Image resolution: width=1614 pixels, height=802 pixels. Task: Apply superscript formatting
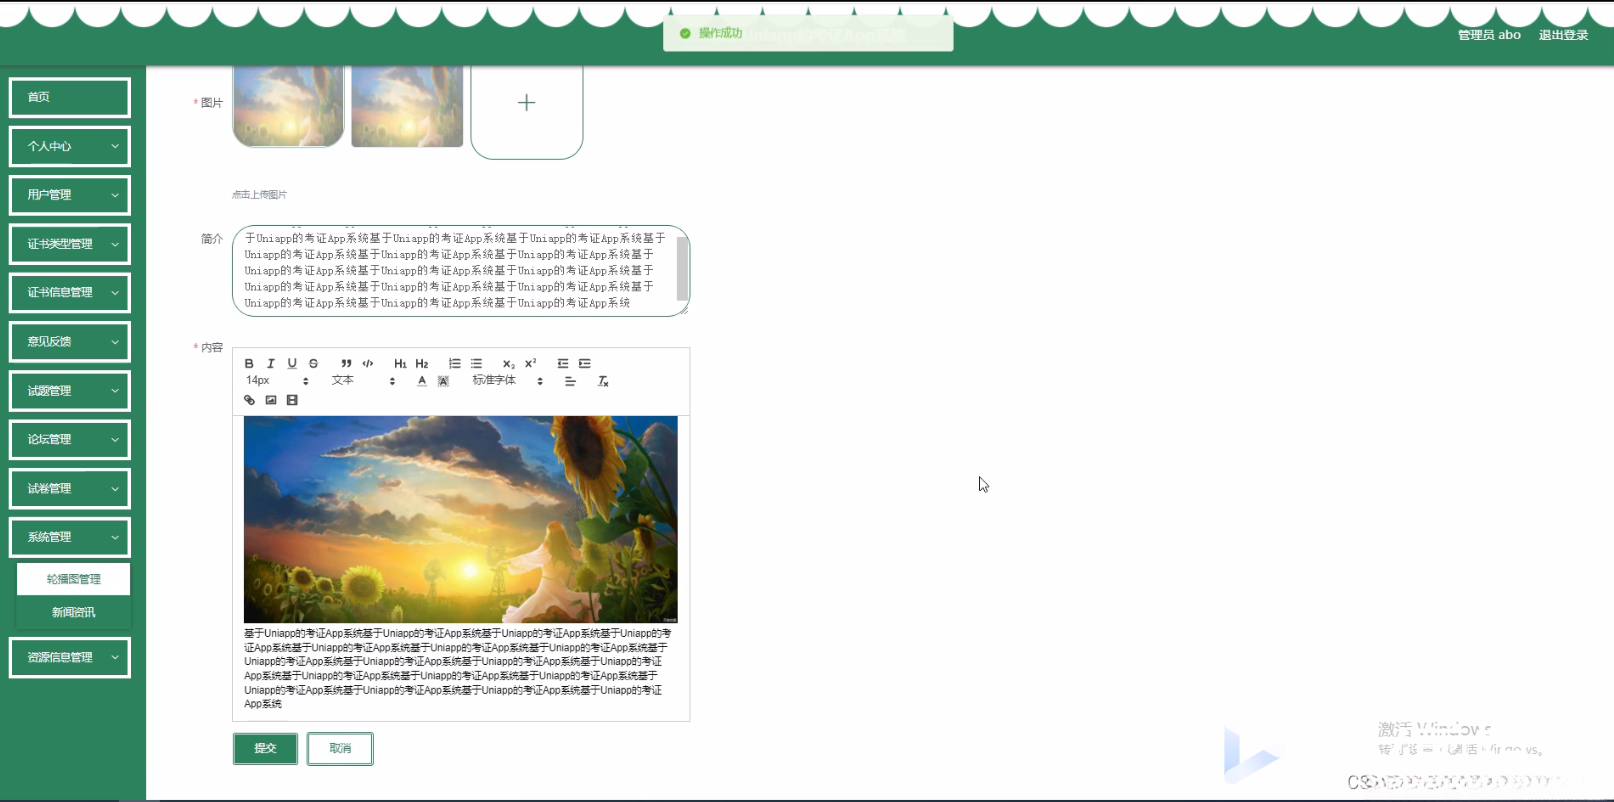click(x=531, y=364)
